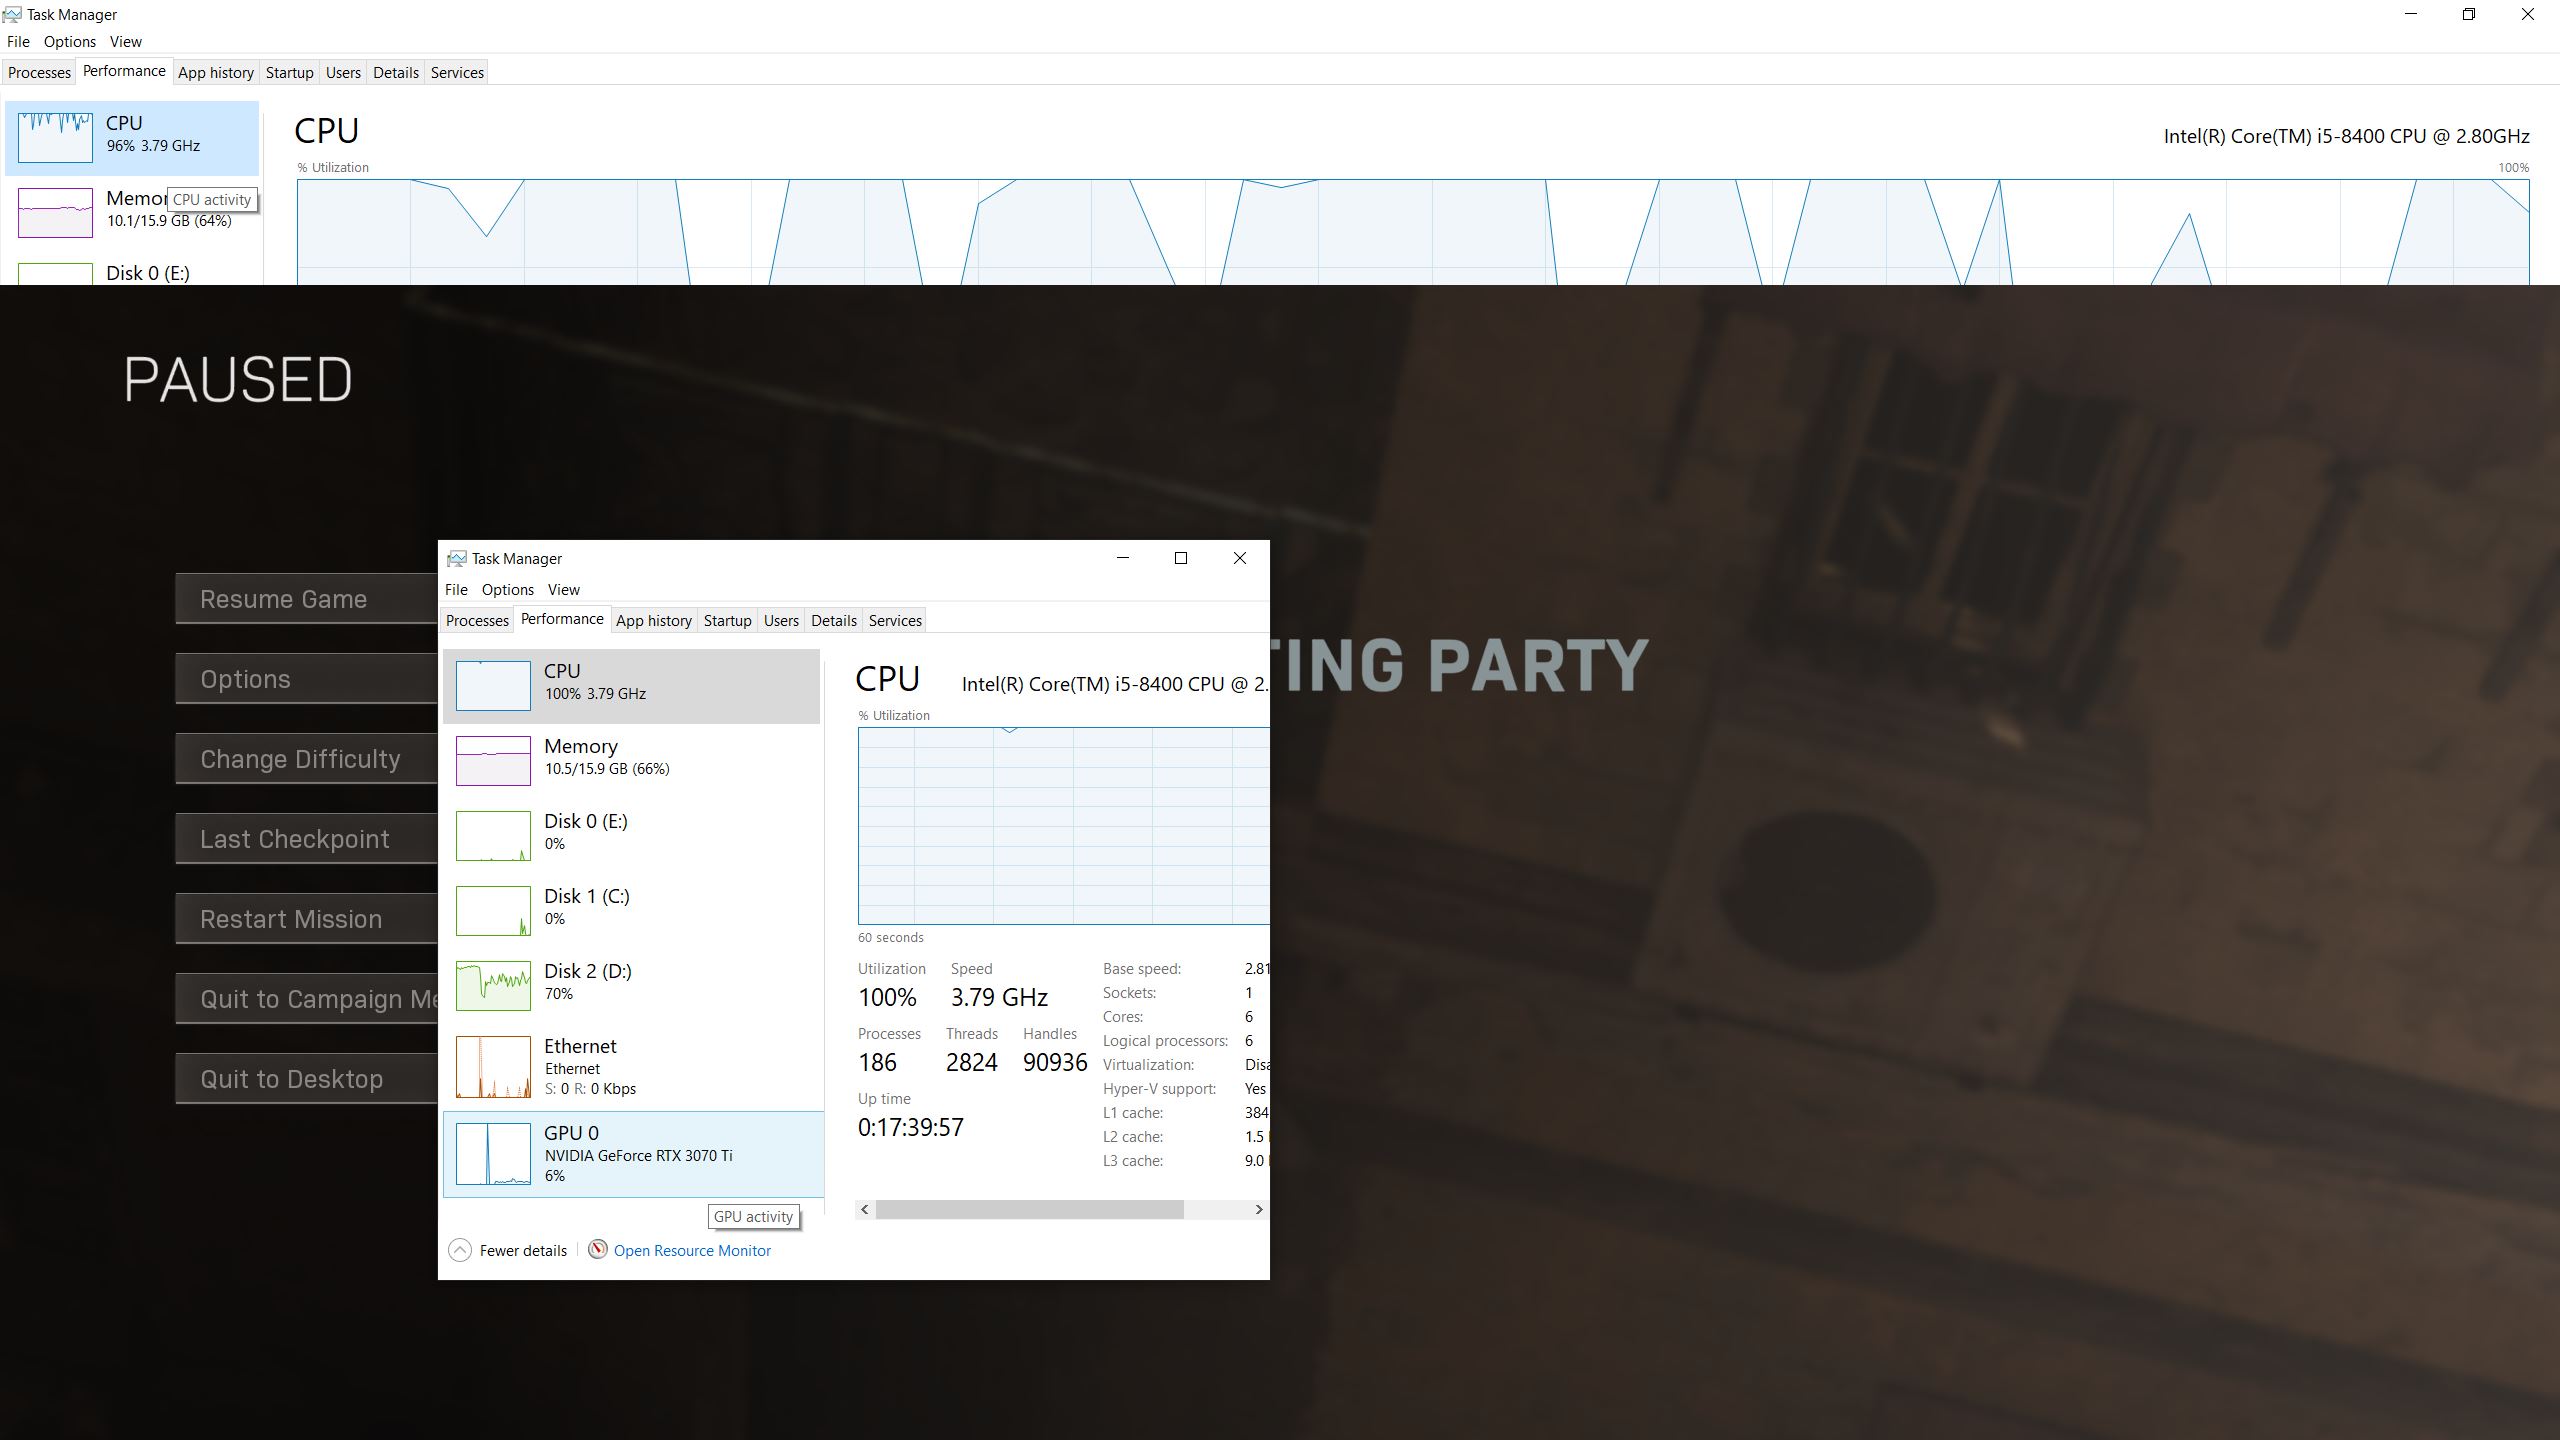Switch to the Services tab
The height and width of the screenshot is (1440, 2560).
point(894,620)
